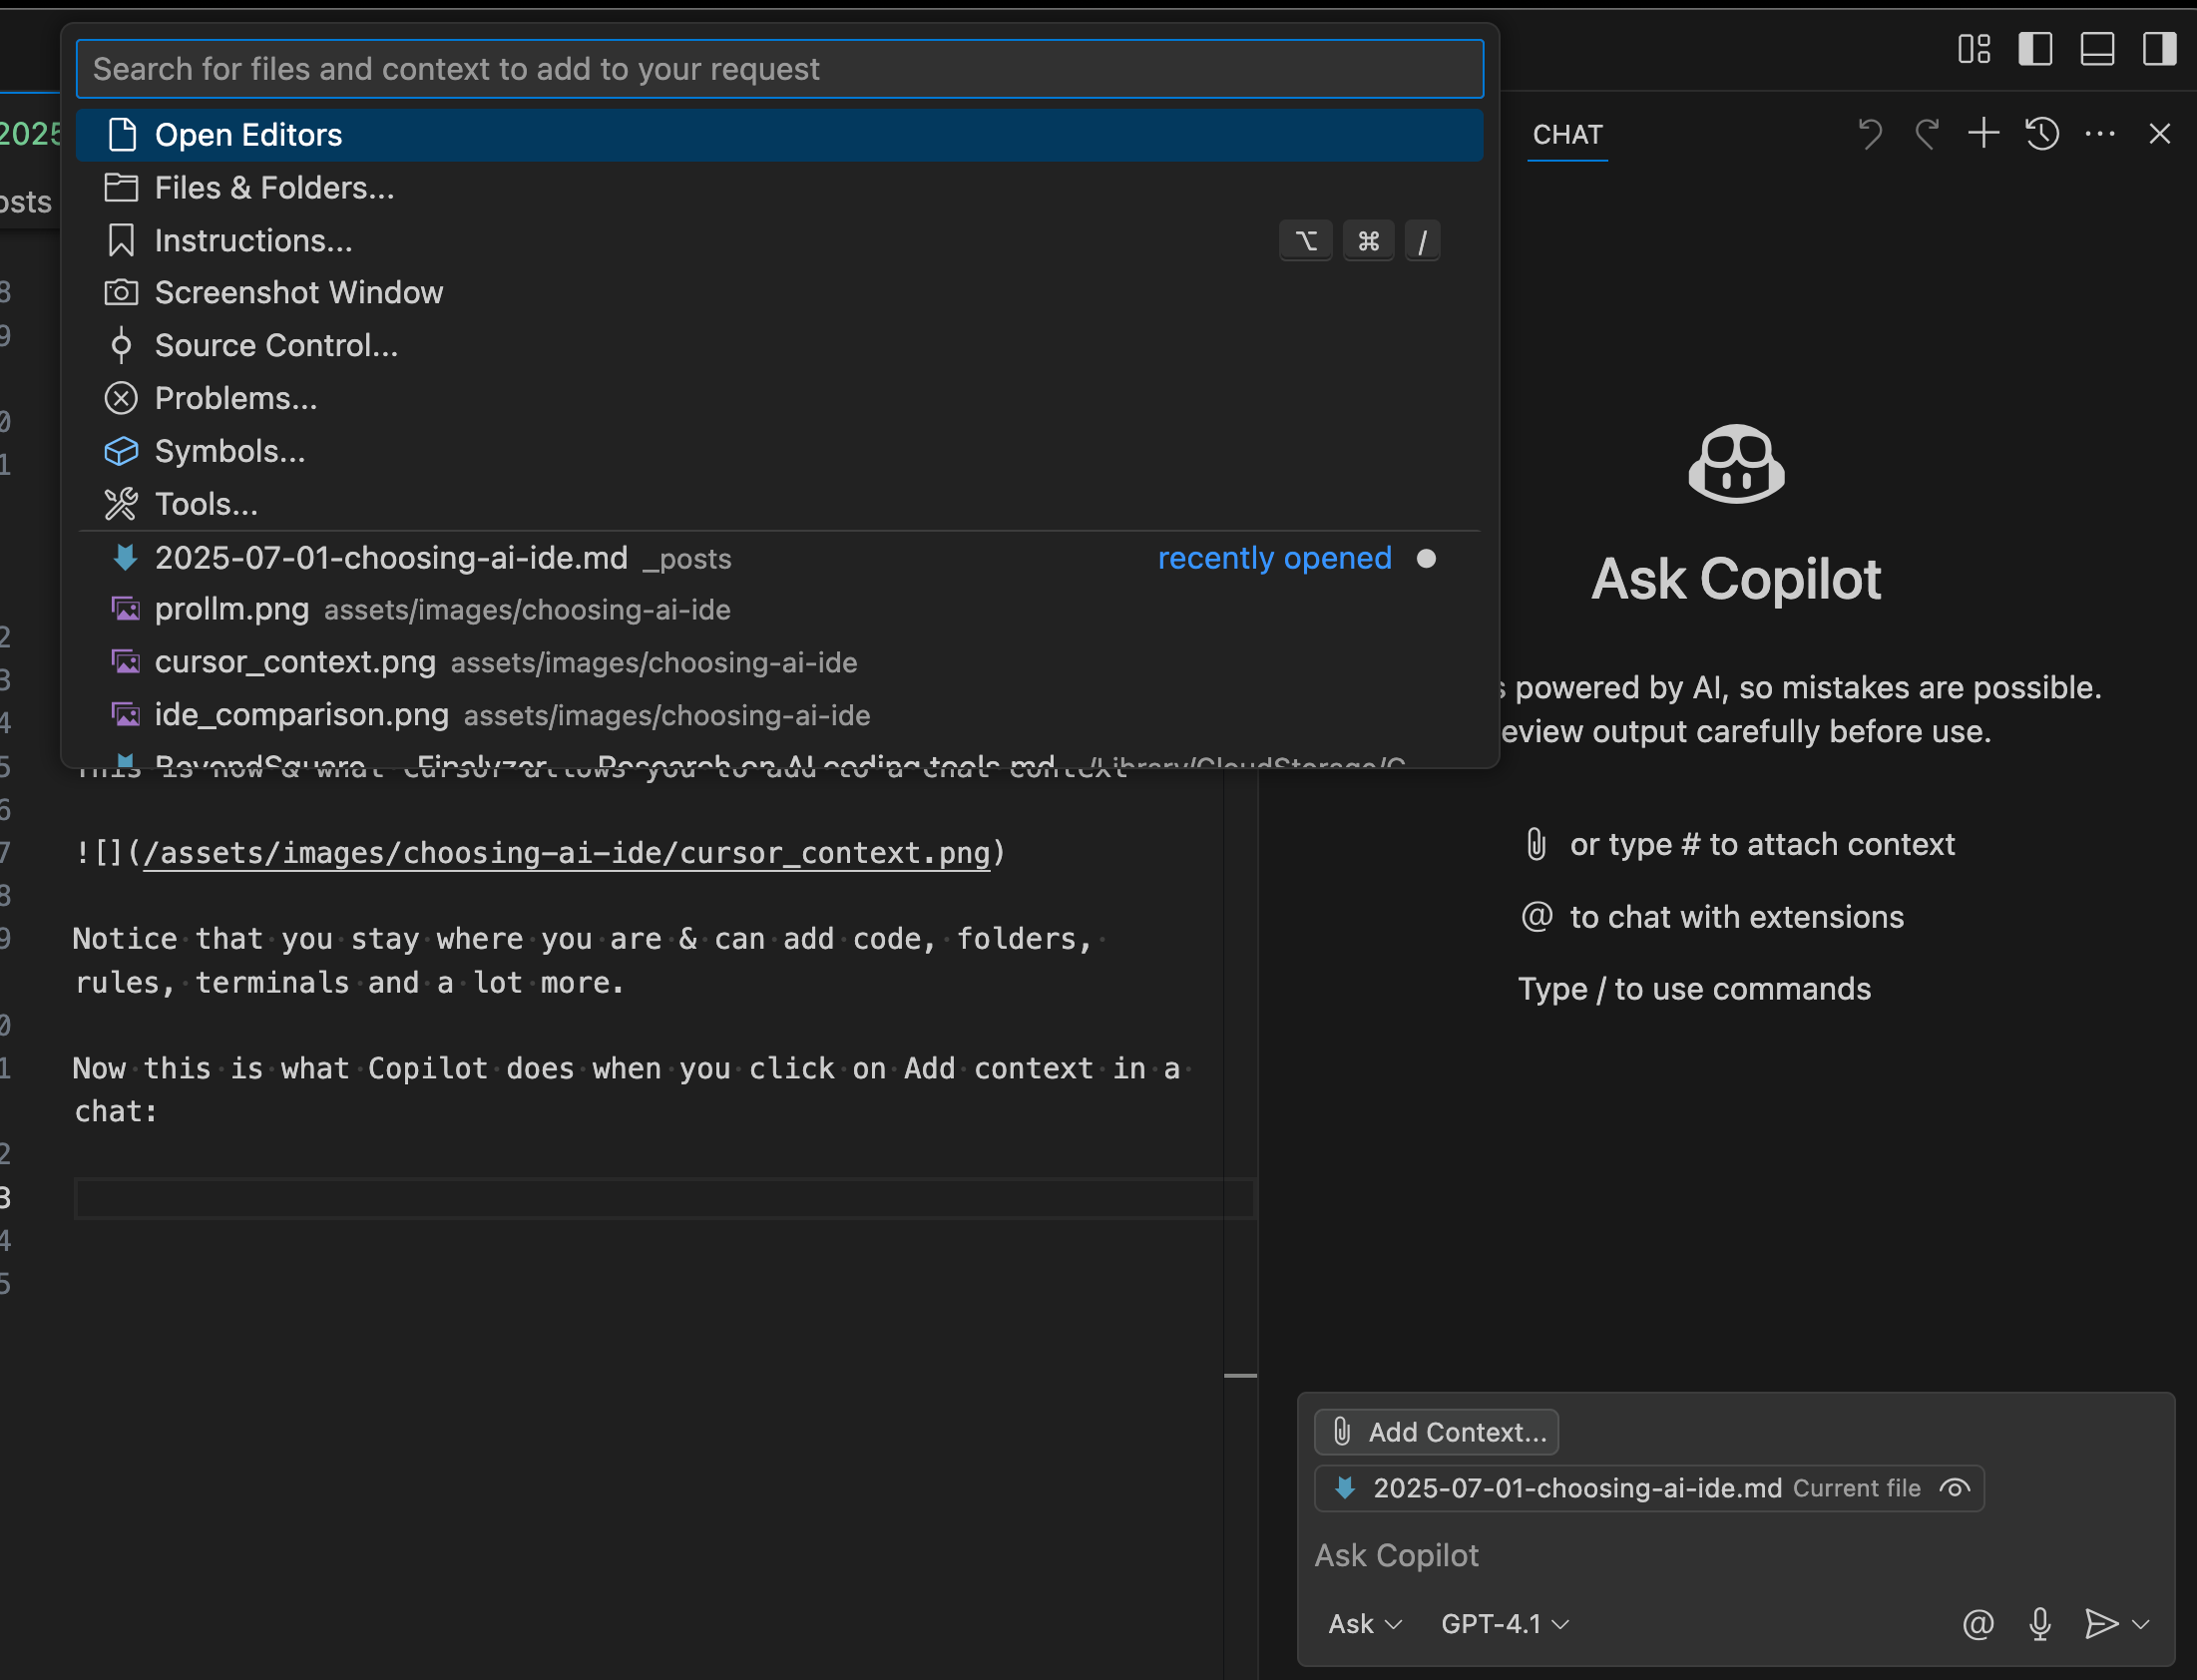Click the image icon beside cursor_context.png
The height and width of the screenshot is (1680, 2197).
coord(125,663)
